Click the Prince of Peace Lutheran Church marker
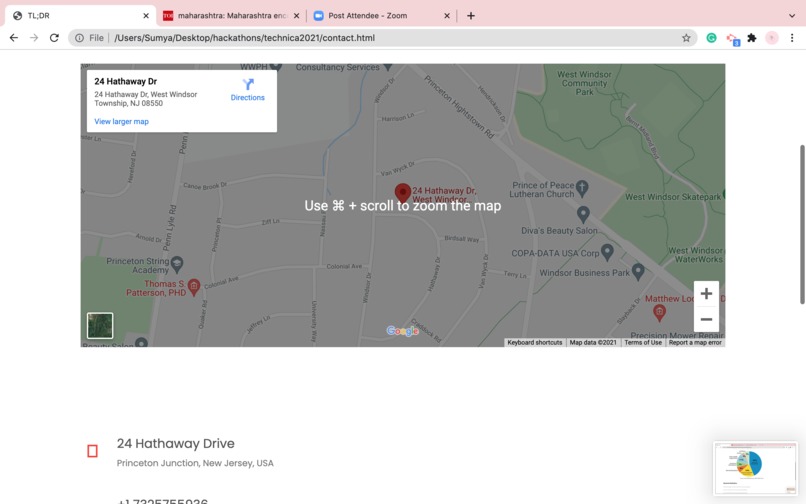Viewport: 806px width, 504px height. coord(582,188)
